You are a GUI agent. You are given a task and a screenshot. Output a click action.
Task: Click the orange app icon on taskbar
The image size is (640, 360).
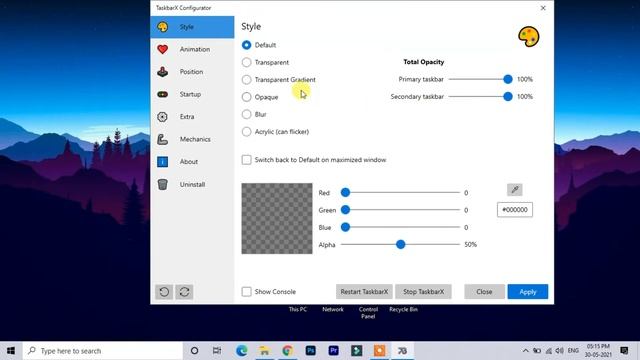pyautogui.click(x=379, y=351)
